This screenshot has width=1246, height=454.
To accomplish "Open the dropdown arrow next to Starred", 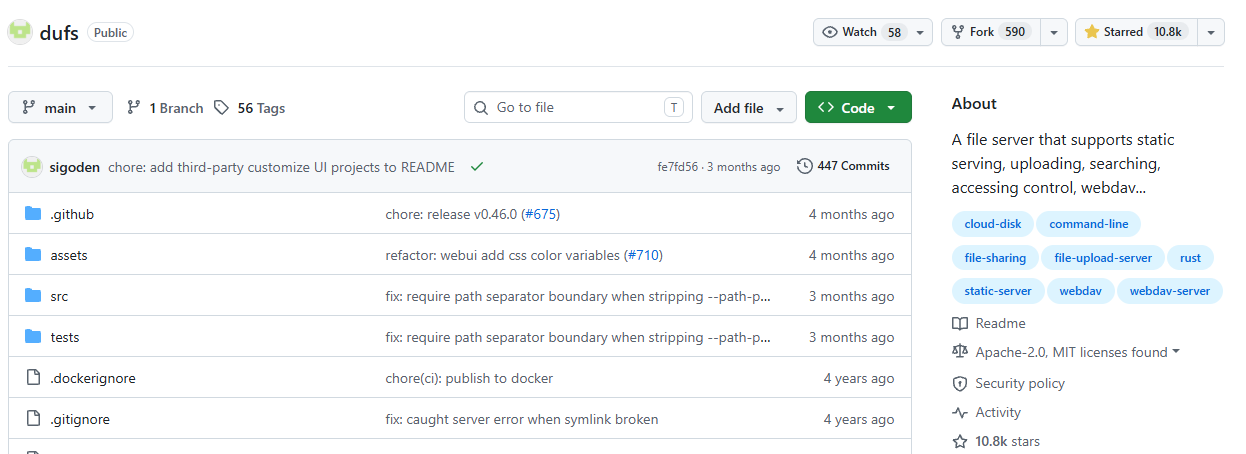I will (1211, 32).
